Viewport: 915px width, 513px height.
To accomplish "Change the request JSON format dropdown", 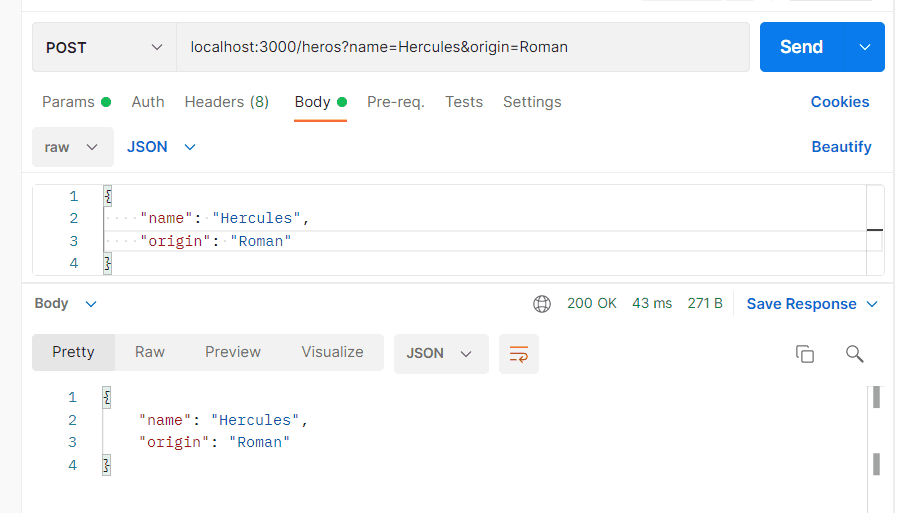I will [x=161, y=147].
